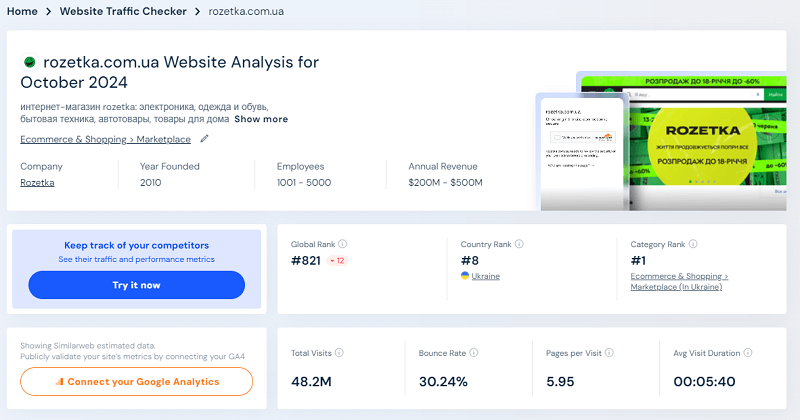This screenshot has height=420, width=800.
Task: Open the Rozetka company link
Action: tap(37, 183)
